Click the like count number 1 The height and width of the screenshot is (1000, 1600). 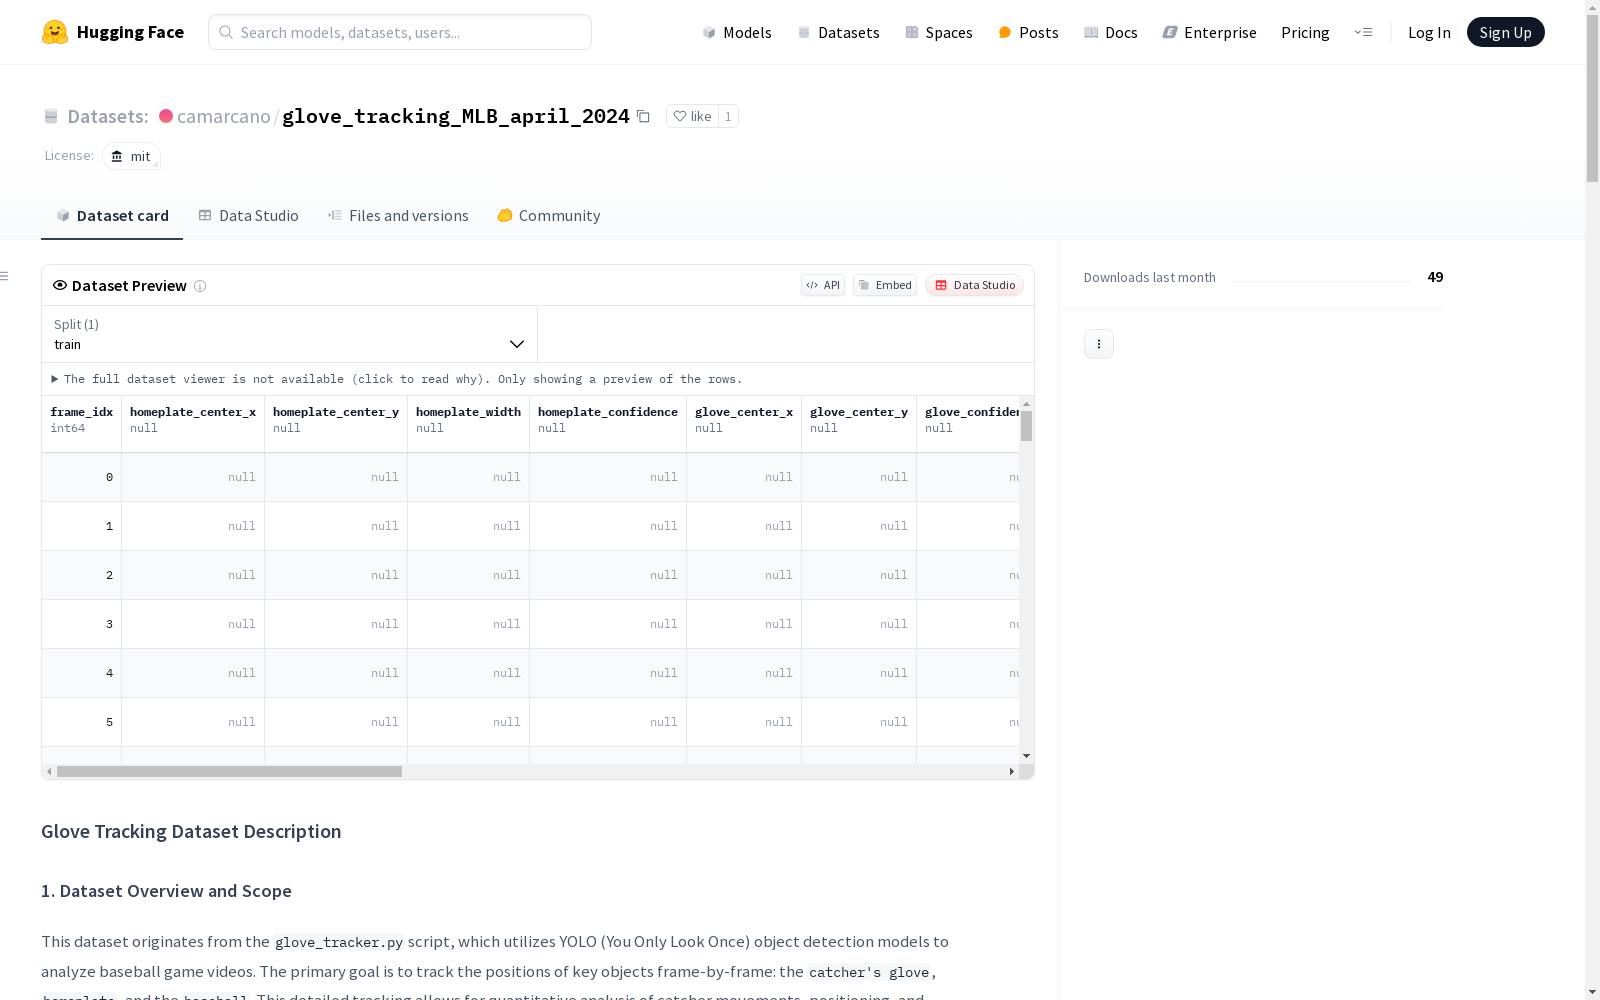tap(728, 116)
